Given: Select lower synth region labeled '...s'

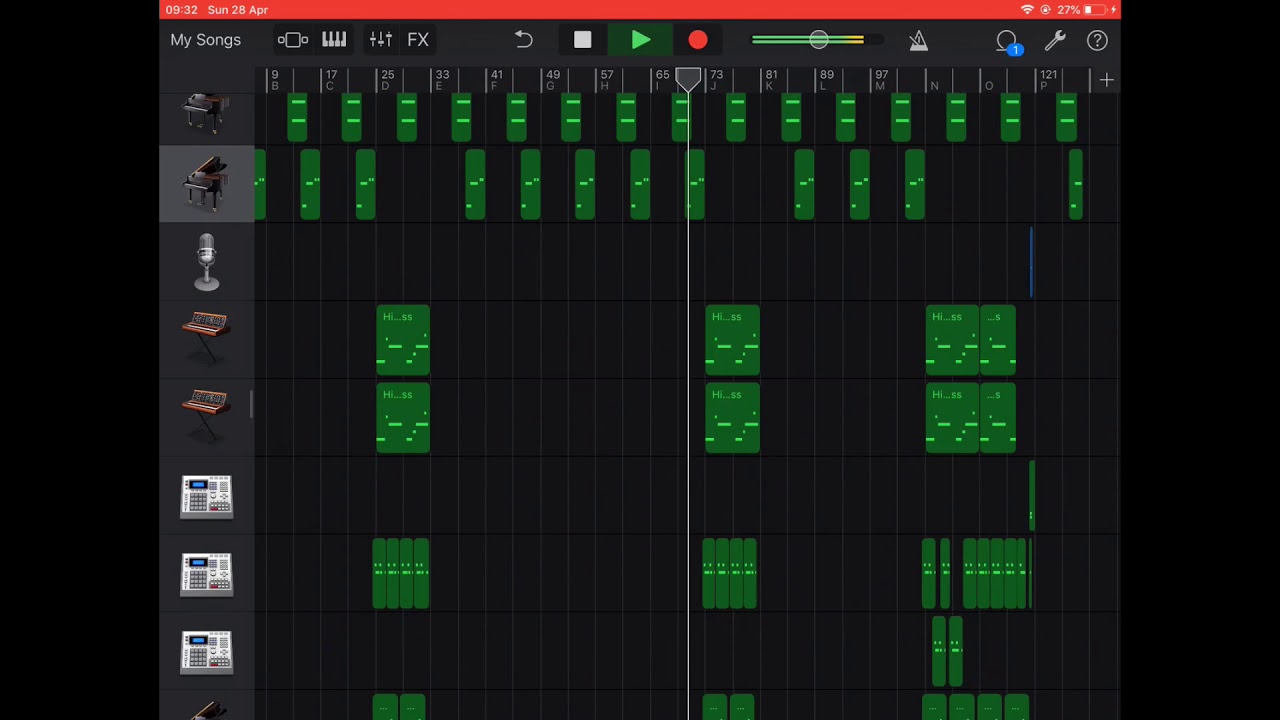Looking at the screenshot, I should tap(998, 418).
